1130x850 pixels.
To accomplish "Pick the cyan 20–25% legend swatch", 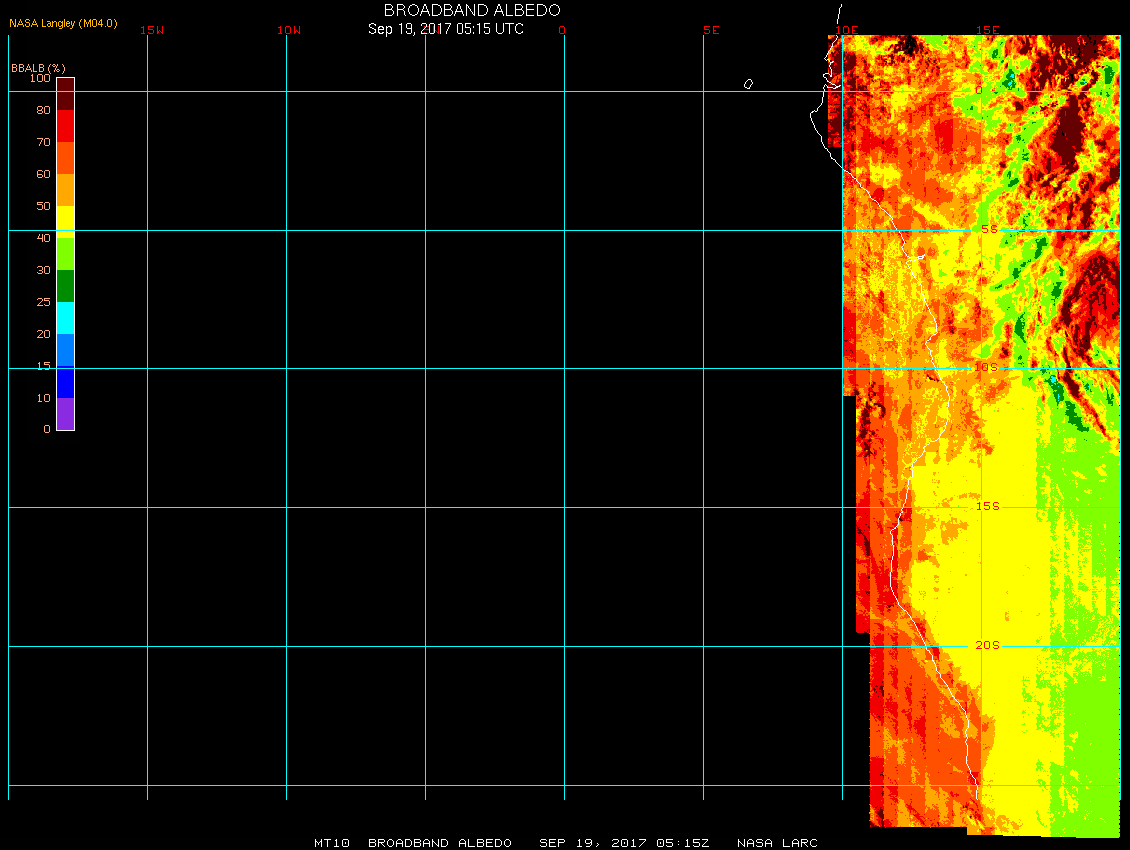I will pyautogui.click(x=65, y=318).
